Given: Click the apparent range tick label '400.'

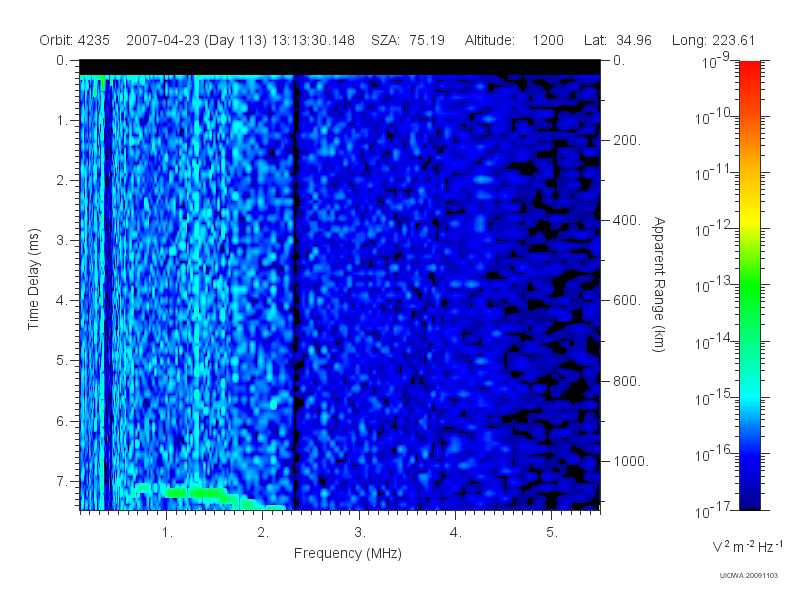Looking at the screenshot, I should pyautogui.click(x=627, y=220).
